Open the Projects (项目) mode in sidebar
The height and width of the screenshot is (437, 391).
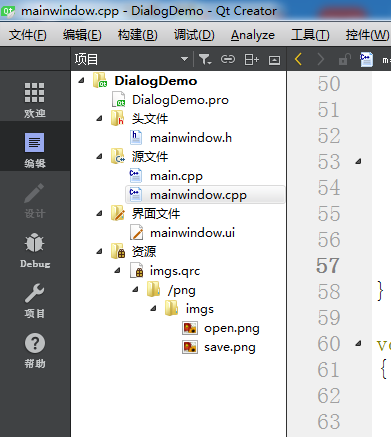click(35, 300)
